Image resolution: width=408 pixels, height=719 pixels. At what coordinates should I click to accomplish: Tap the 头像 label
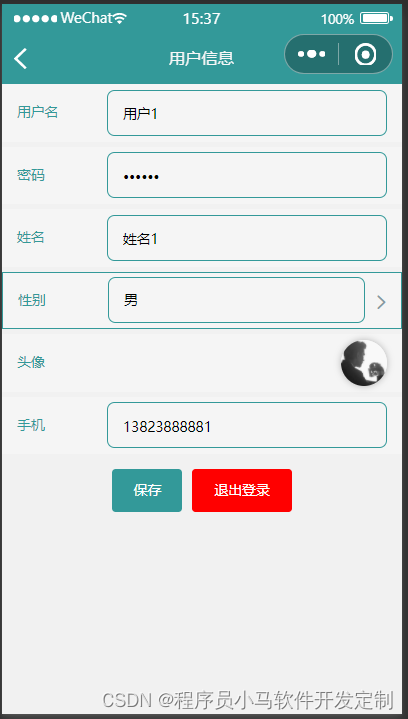[31, 362]
